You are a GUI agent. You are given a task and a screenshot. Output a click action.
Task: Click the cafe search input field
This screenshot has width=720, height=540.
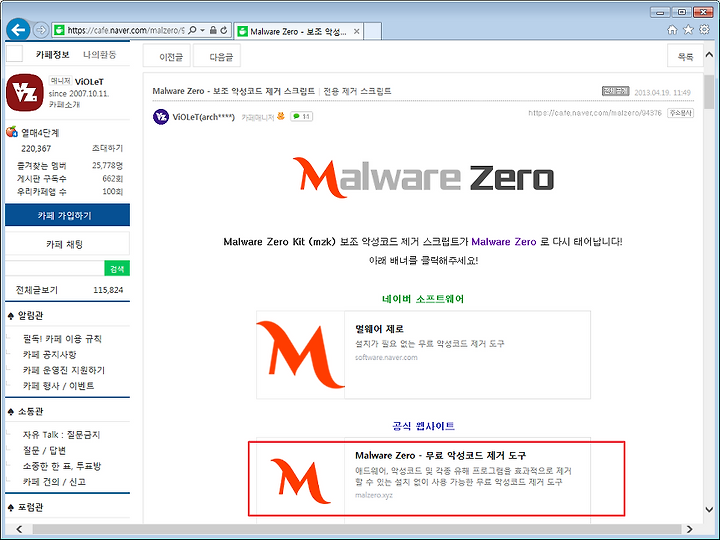coord(55,268)
